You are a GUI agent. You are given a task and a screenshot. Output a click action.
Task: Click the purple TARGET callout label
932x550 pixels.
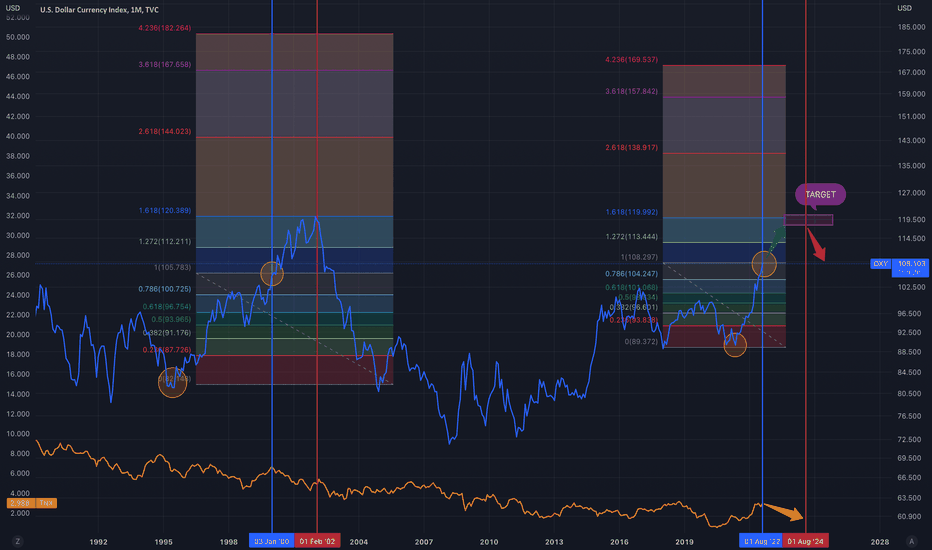(820, 194)
